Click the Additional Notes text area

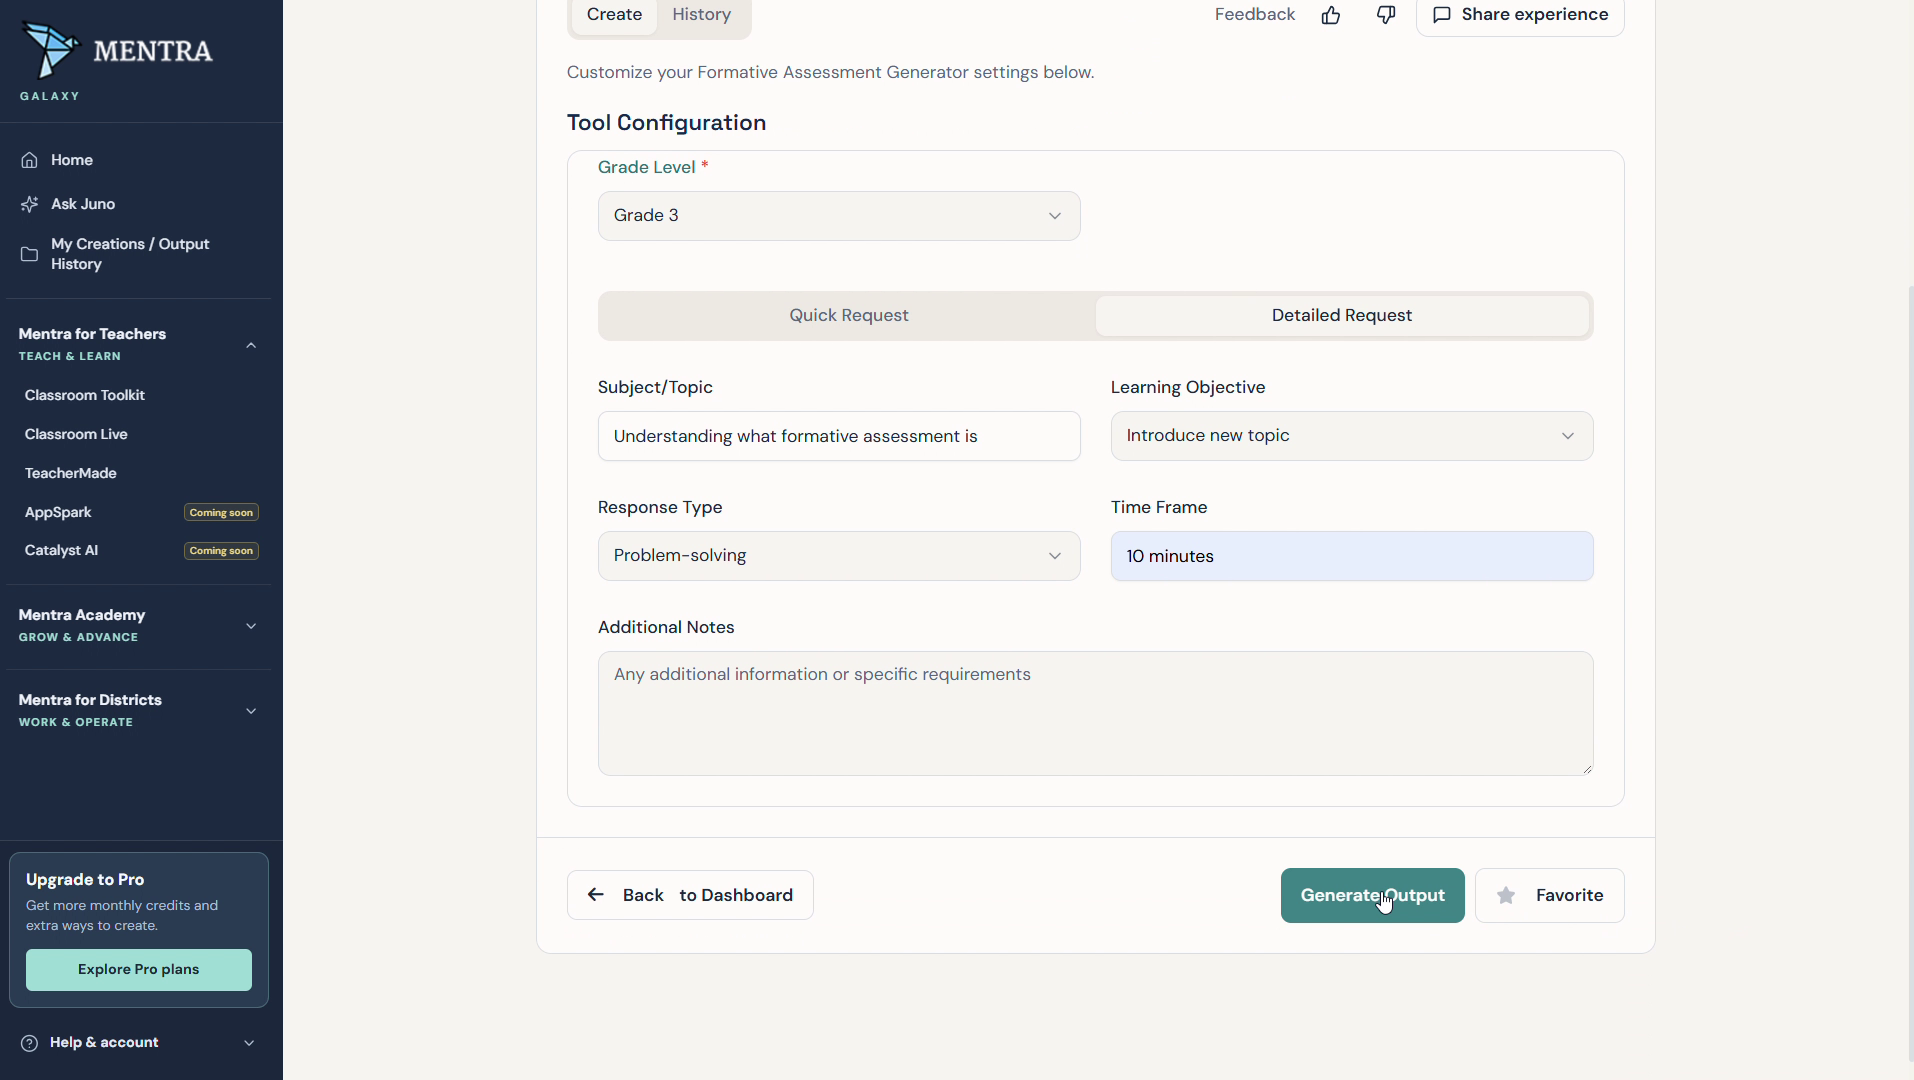[1095, 714]
